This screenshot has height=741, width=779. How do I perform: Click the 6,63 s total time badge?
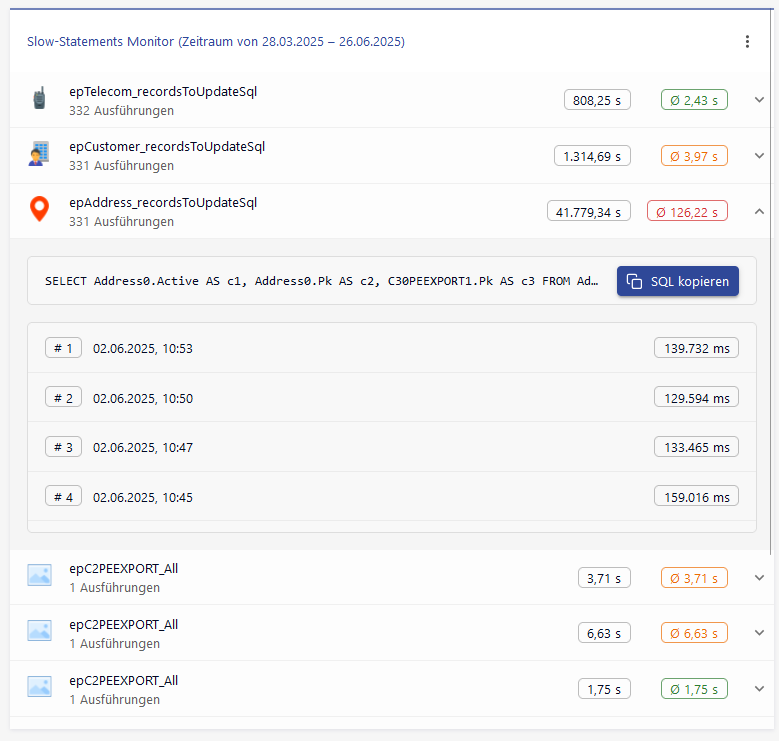pyautogui.click(x=604, y=633)
